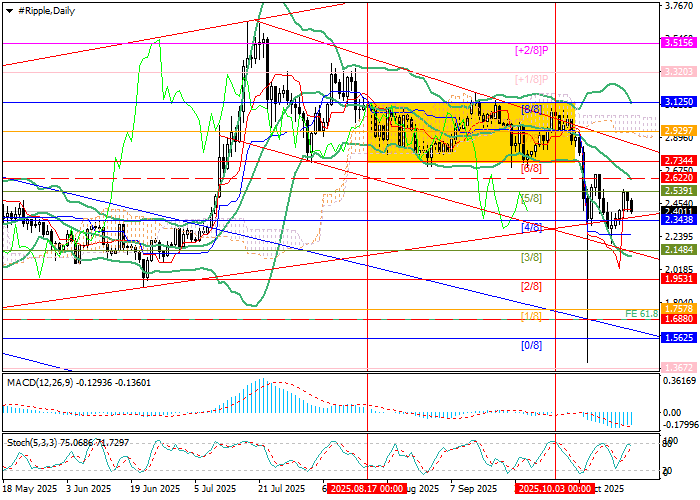The image size is (700, 500).
Task: Click the triangle icon beside #Ripple,Daily
Action: pos(9,11)
